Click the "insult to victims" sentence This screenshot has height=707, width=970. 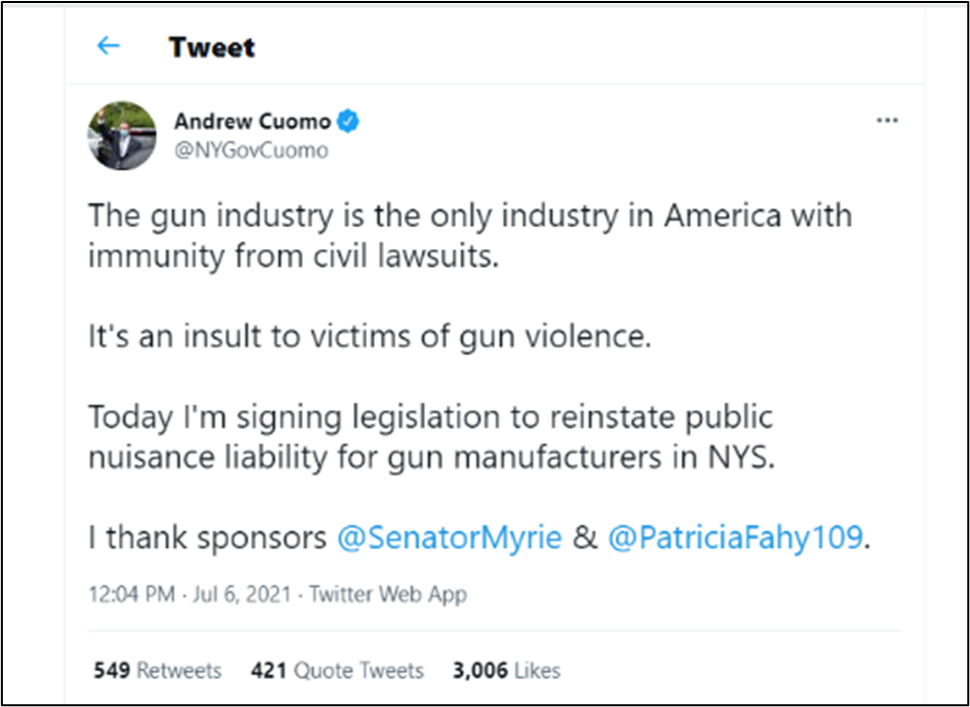369,336
